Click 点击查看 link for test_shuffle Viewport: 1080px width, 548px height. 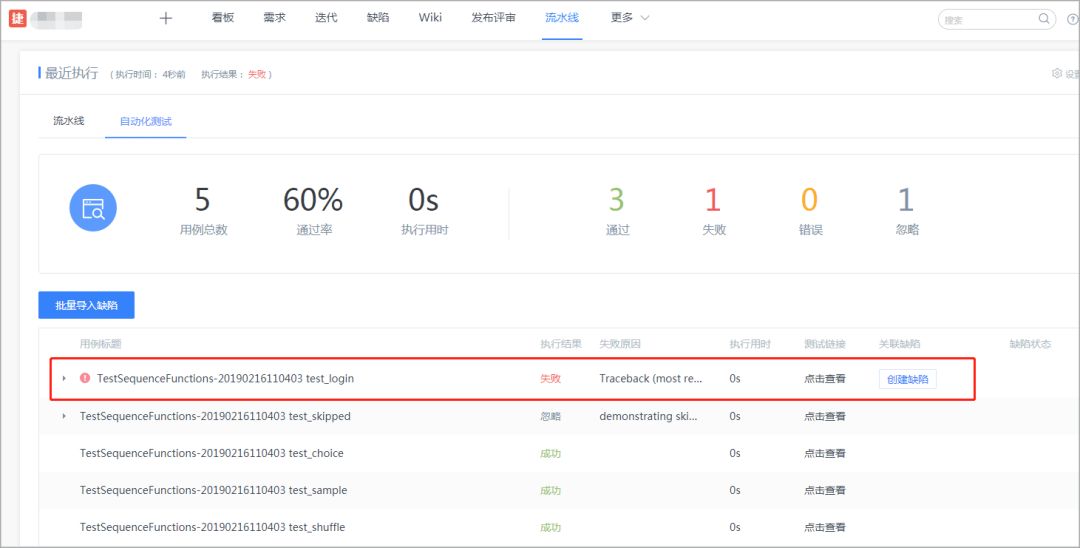pyautogui.click(x=825, y=527)
